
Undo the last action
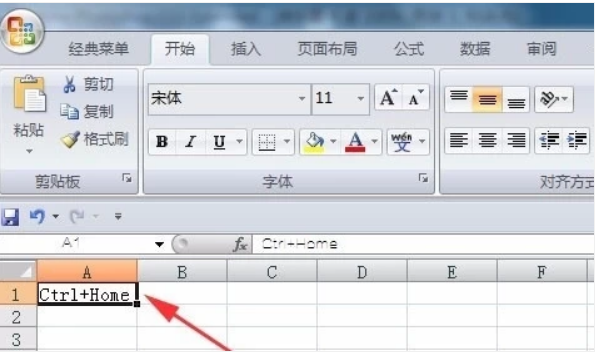coord(38,217)
